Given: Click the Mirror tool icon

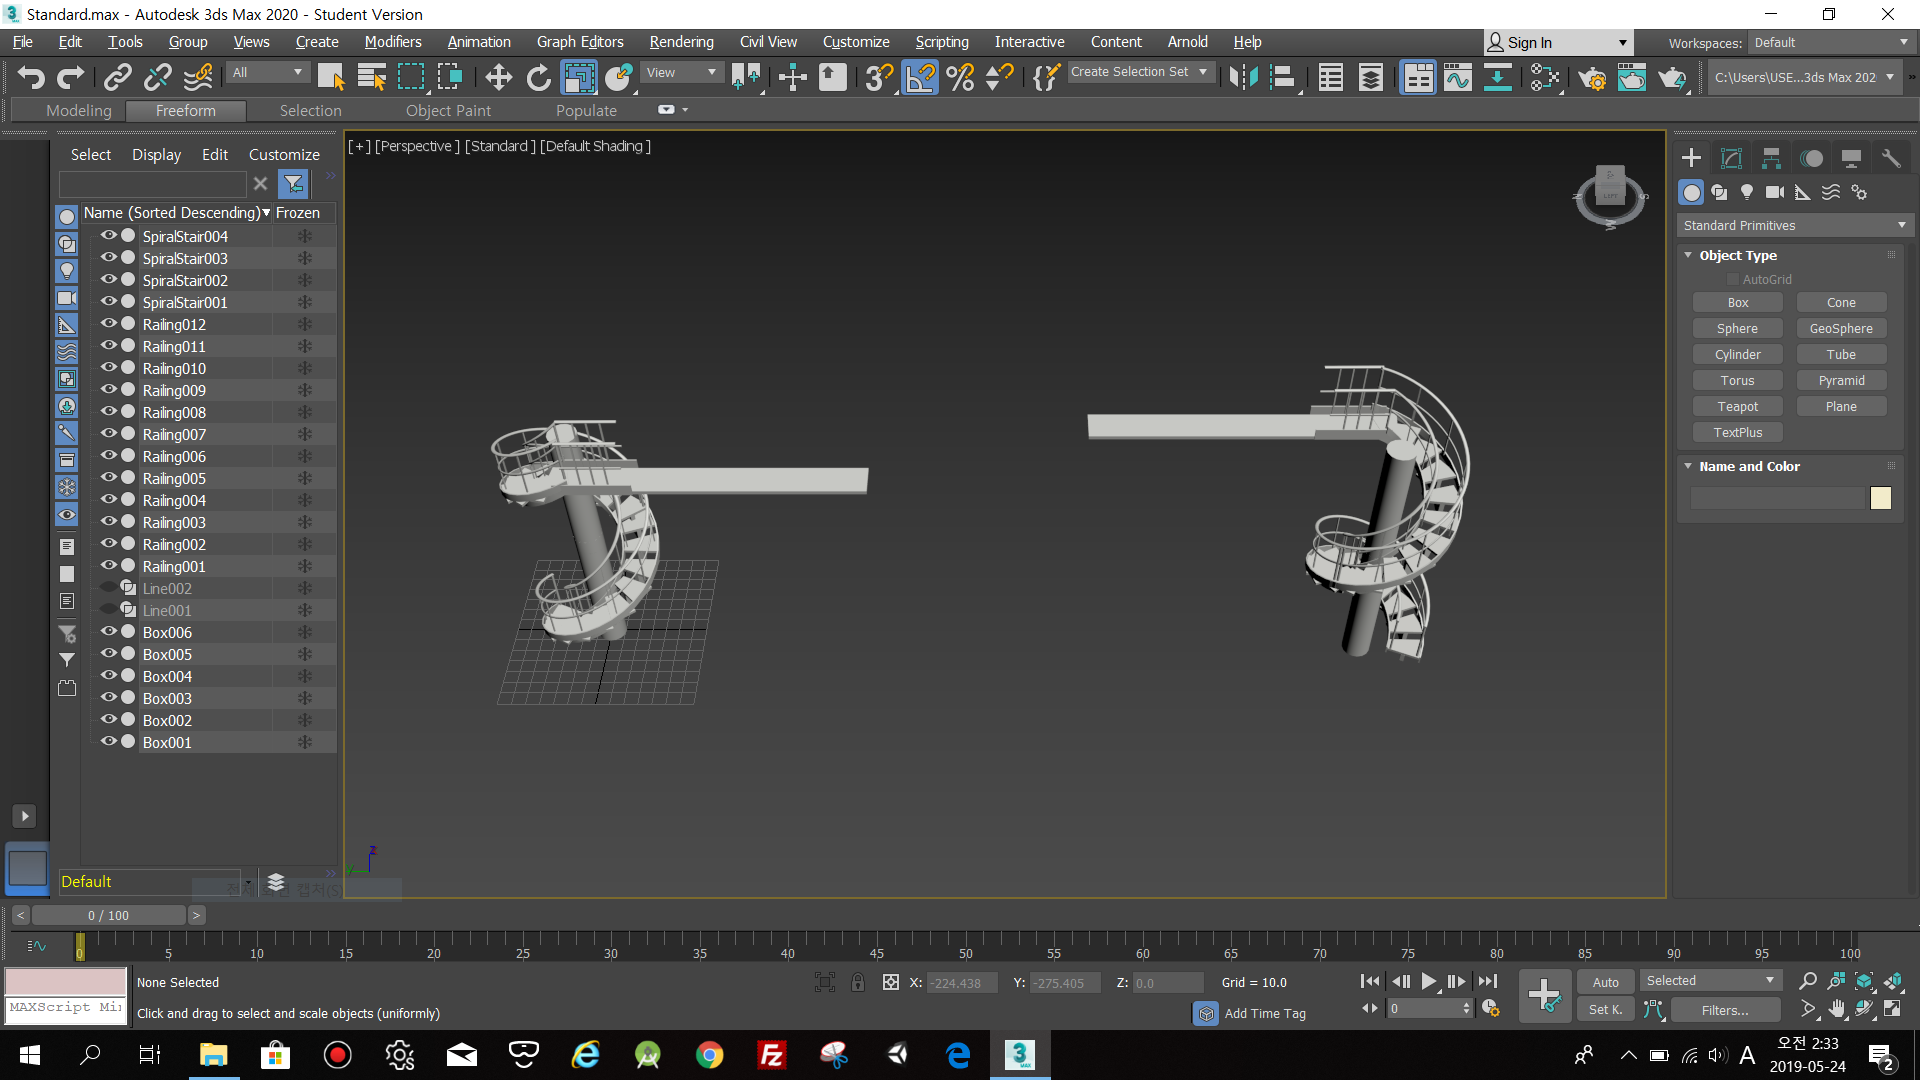Looking at the screenshot, I should tap(1243, 77).
